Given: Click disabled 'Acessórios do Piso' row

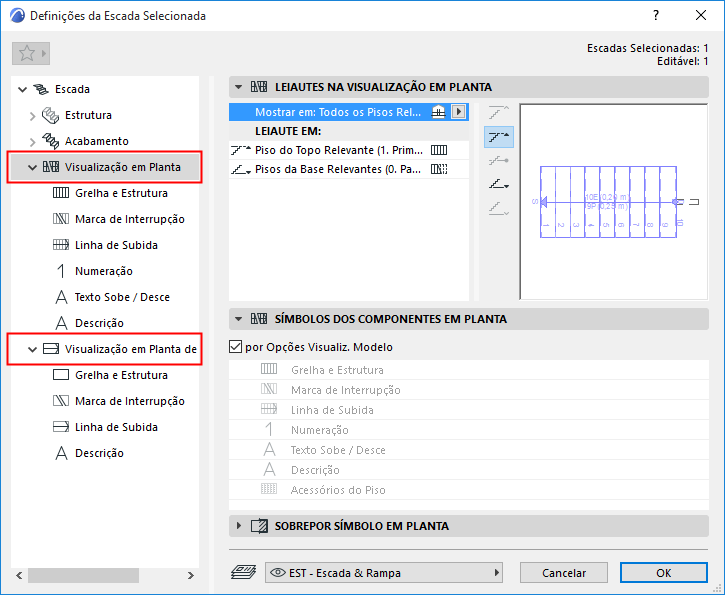Looking at the screenshot, I should click(x=468, y=490).
